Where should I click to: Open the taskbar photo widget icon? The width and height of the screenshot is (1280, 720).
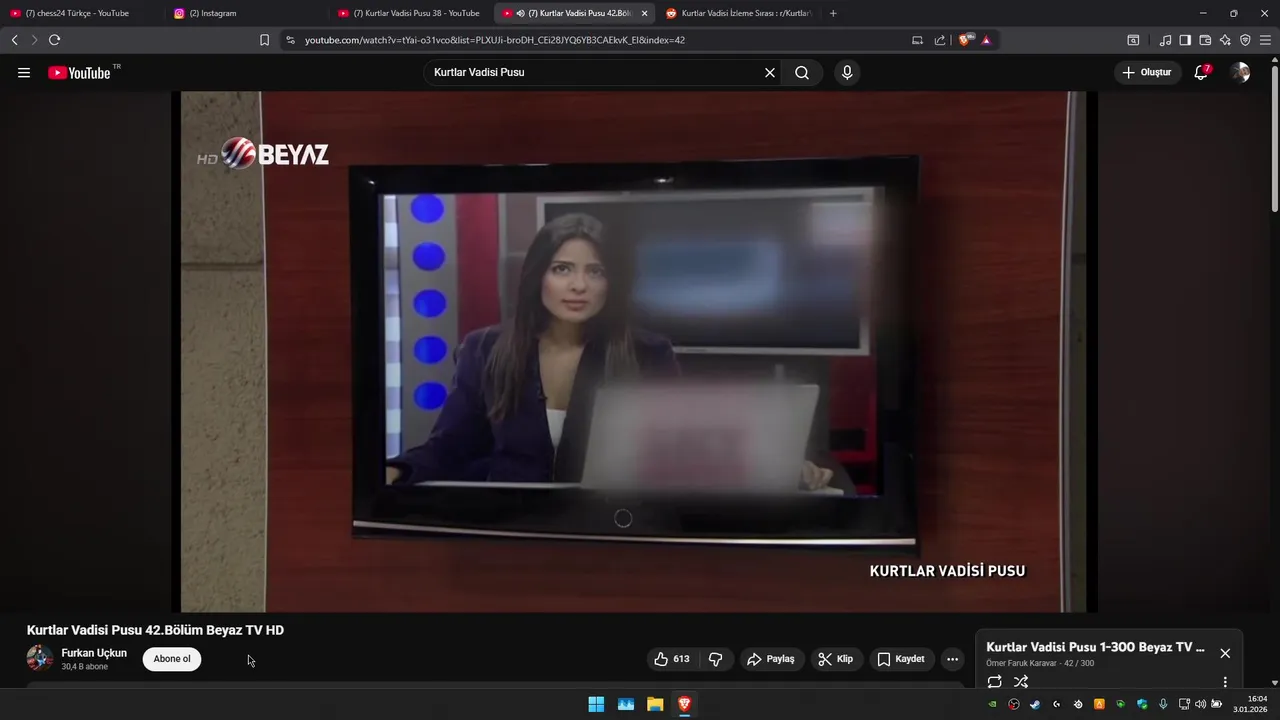tap(626, 704)
